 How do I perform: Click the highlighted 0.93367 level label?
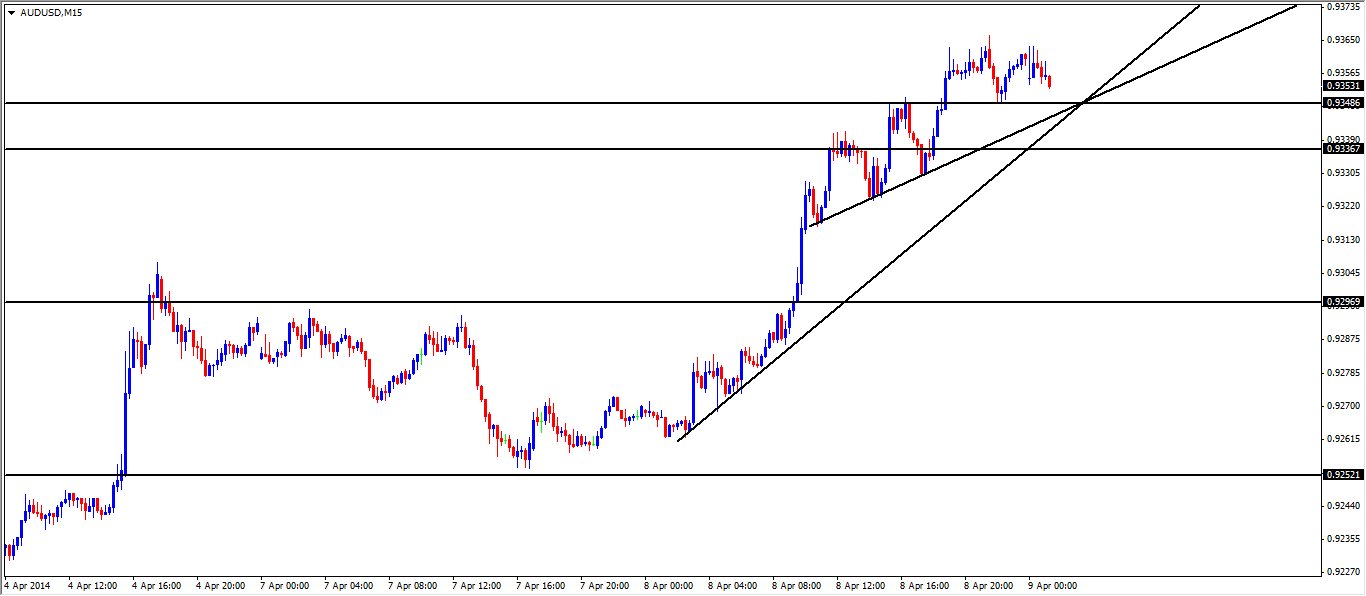1342,149
